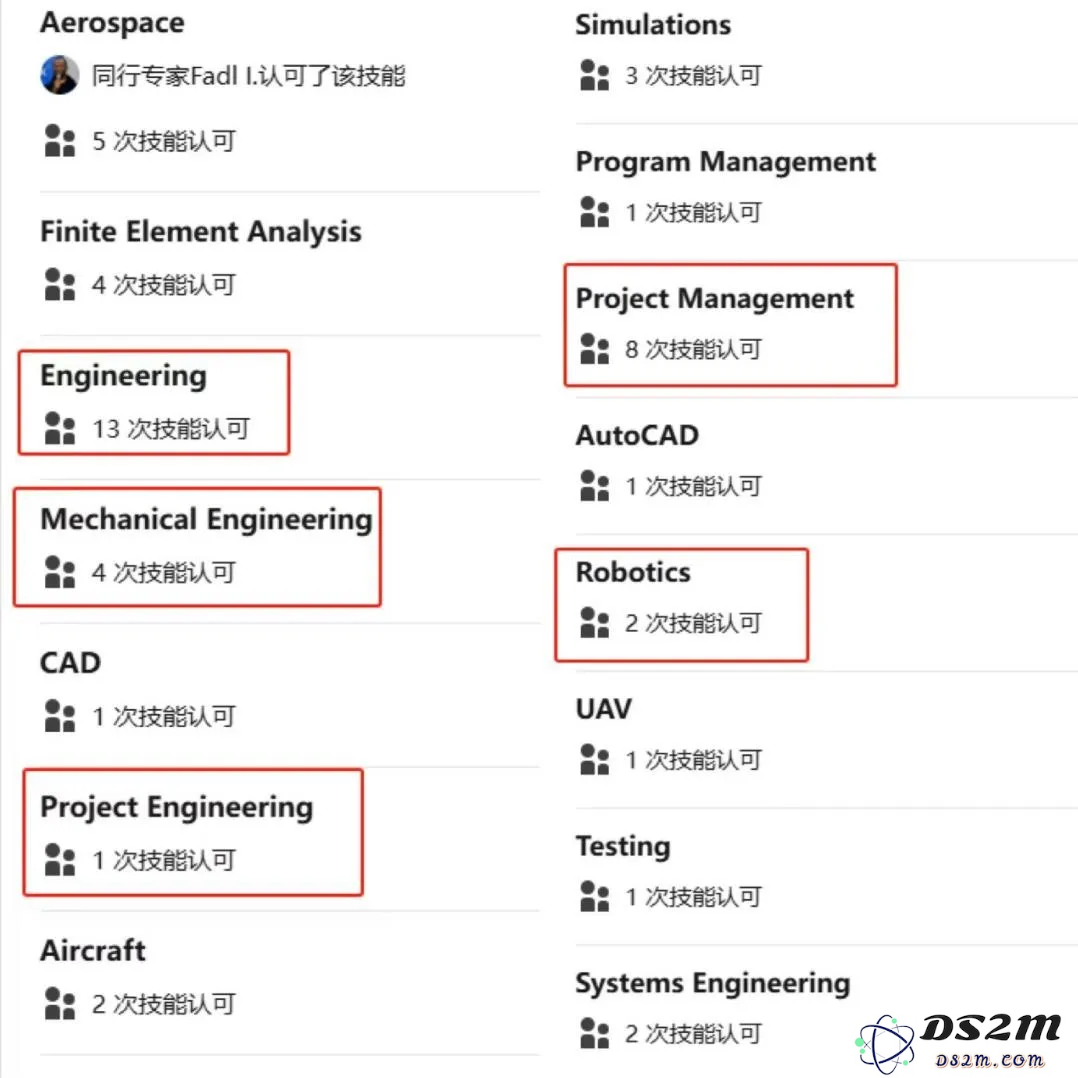Image resolution: width=1078 pixels, height=1078 pixels.
Task: Click the endorsers icon under Engineering
Action: (59, 428)
